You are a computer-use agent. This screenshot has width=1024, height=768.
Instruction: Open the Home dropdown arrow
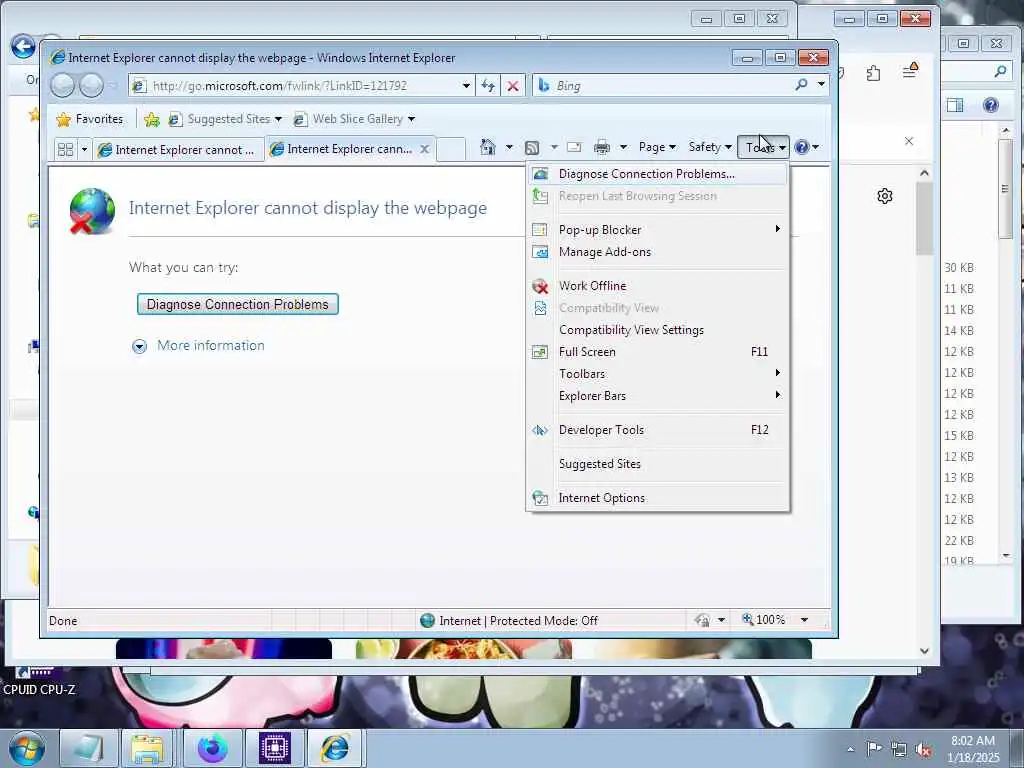click(x=509, y=147)
